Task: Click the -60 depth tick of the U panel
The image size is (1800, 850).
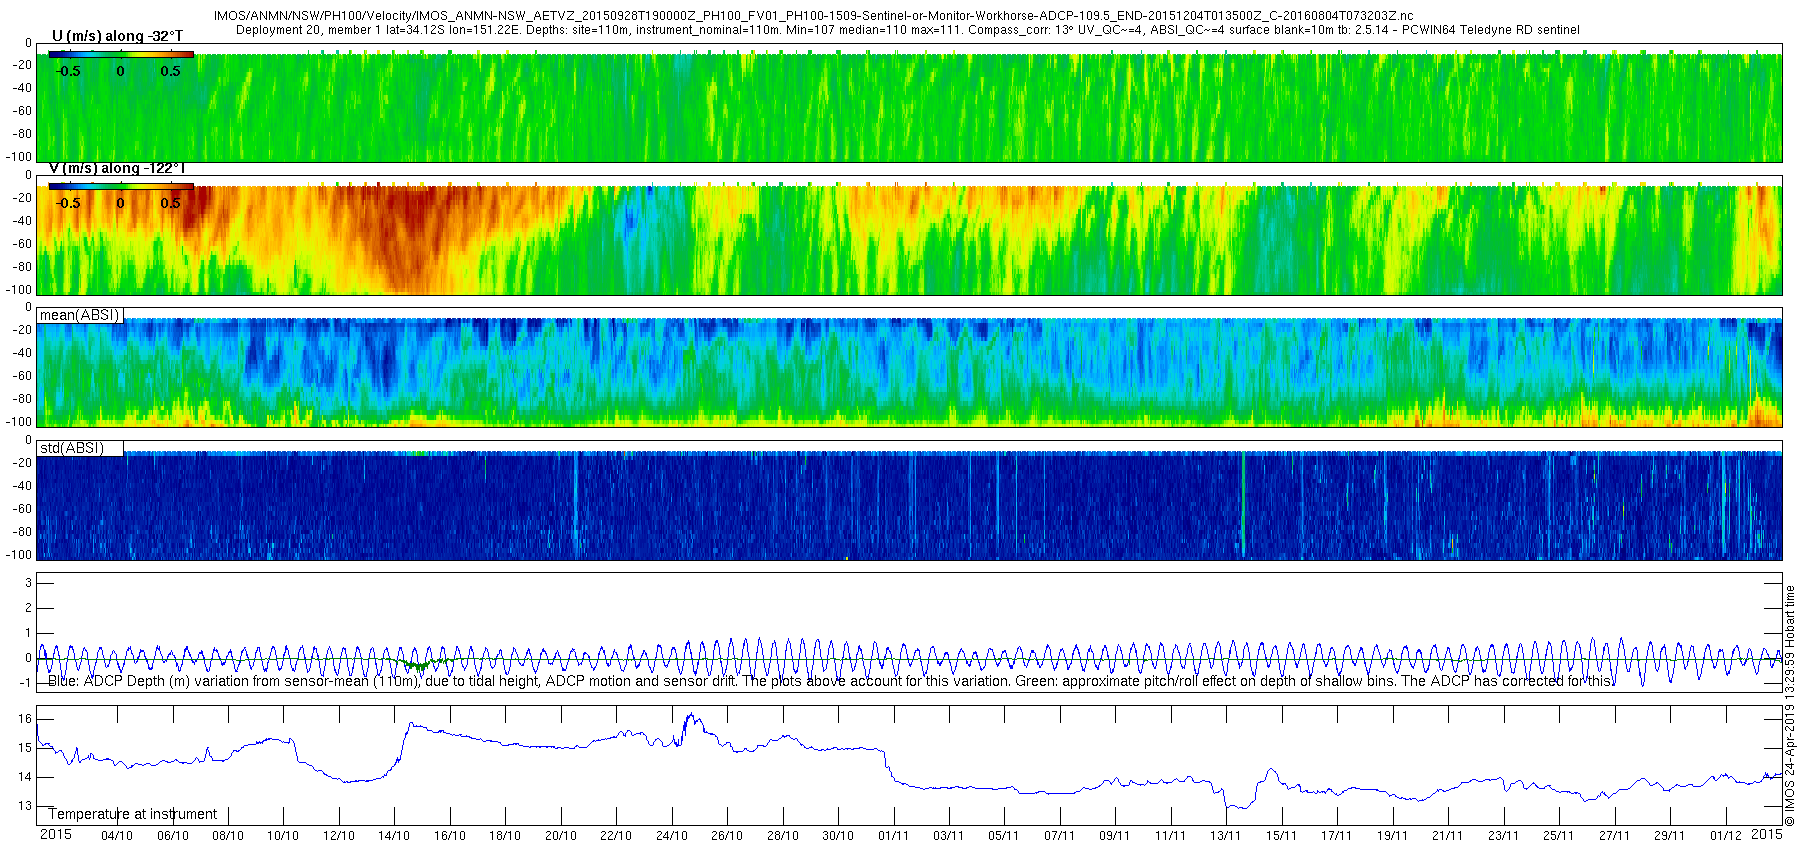Action: coord(21,111)
